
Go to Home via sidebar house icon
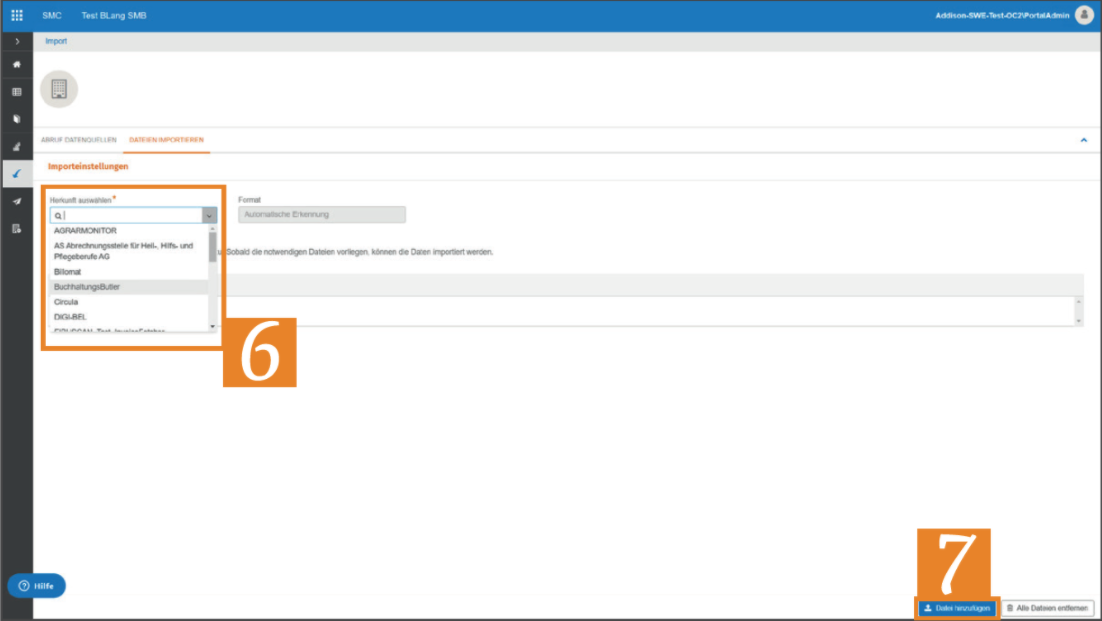click(x=17, y=64)
